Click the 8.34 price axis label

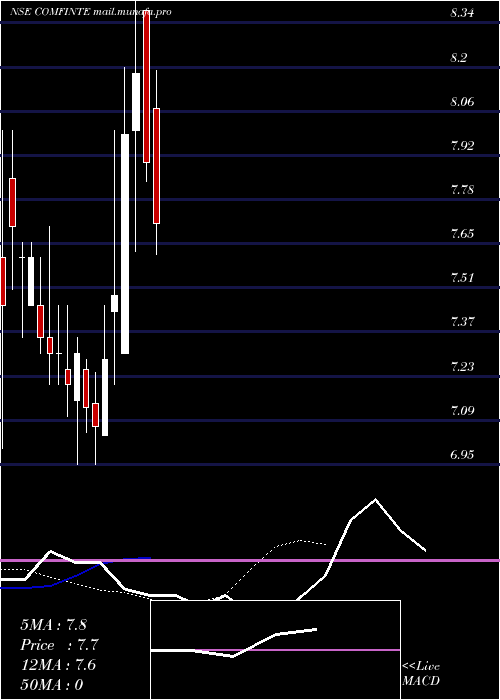462,13
